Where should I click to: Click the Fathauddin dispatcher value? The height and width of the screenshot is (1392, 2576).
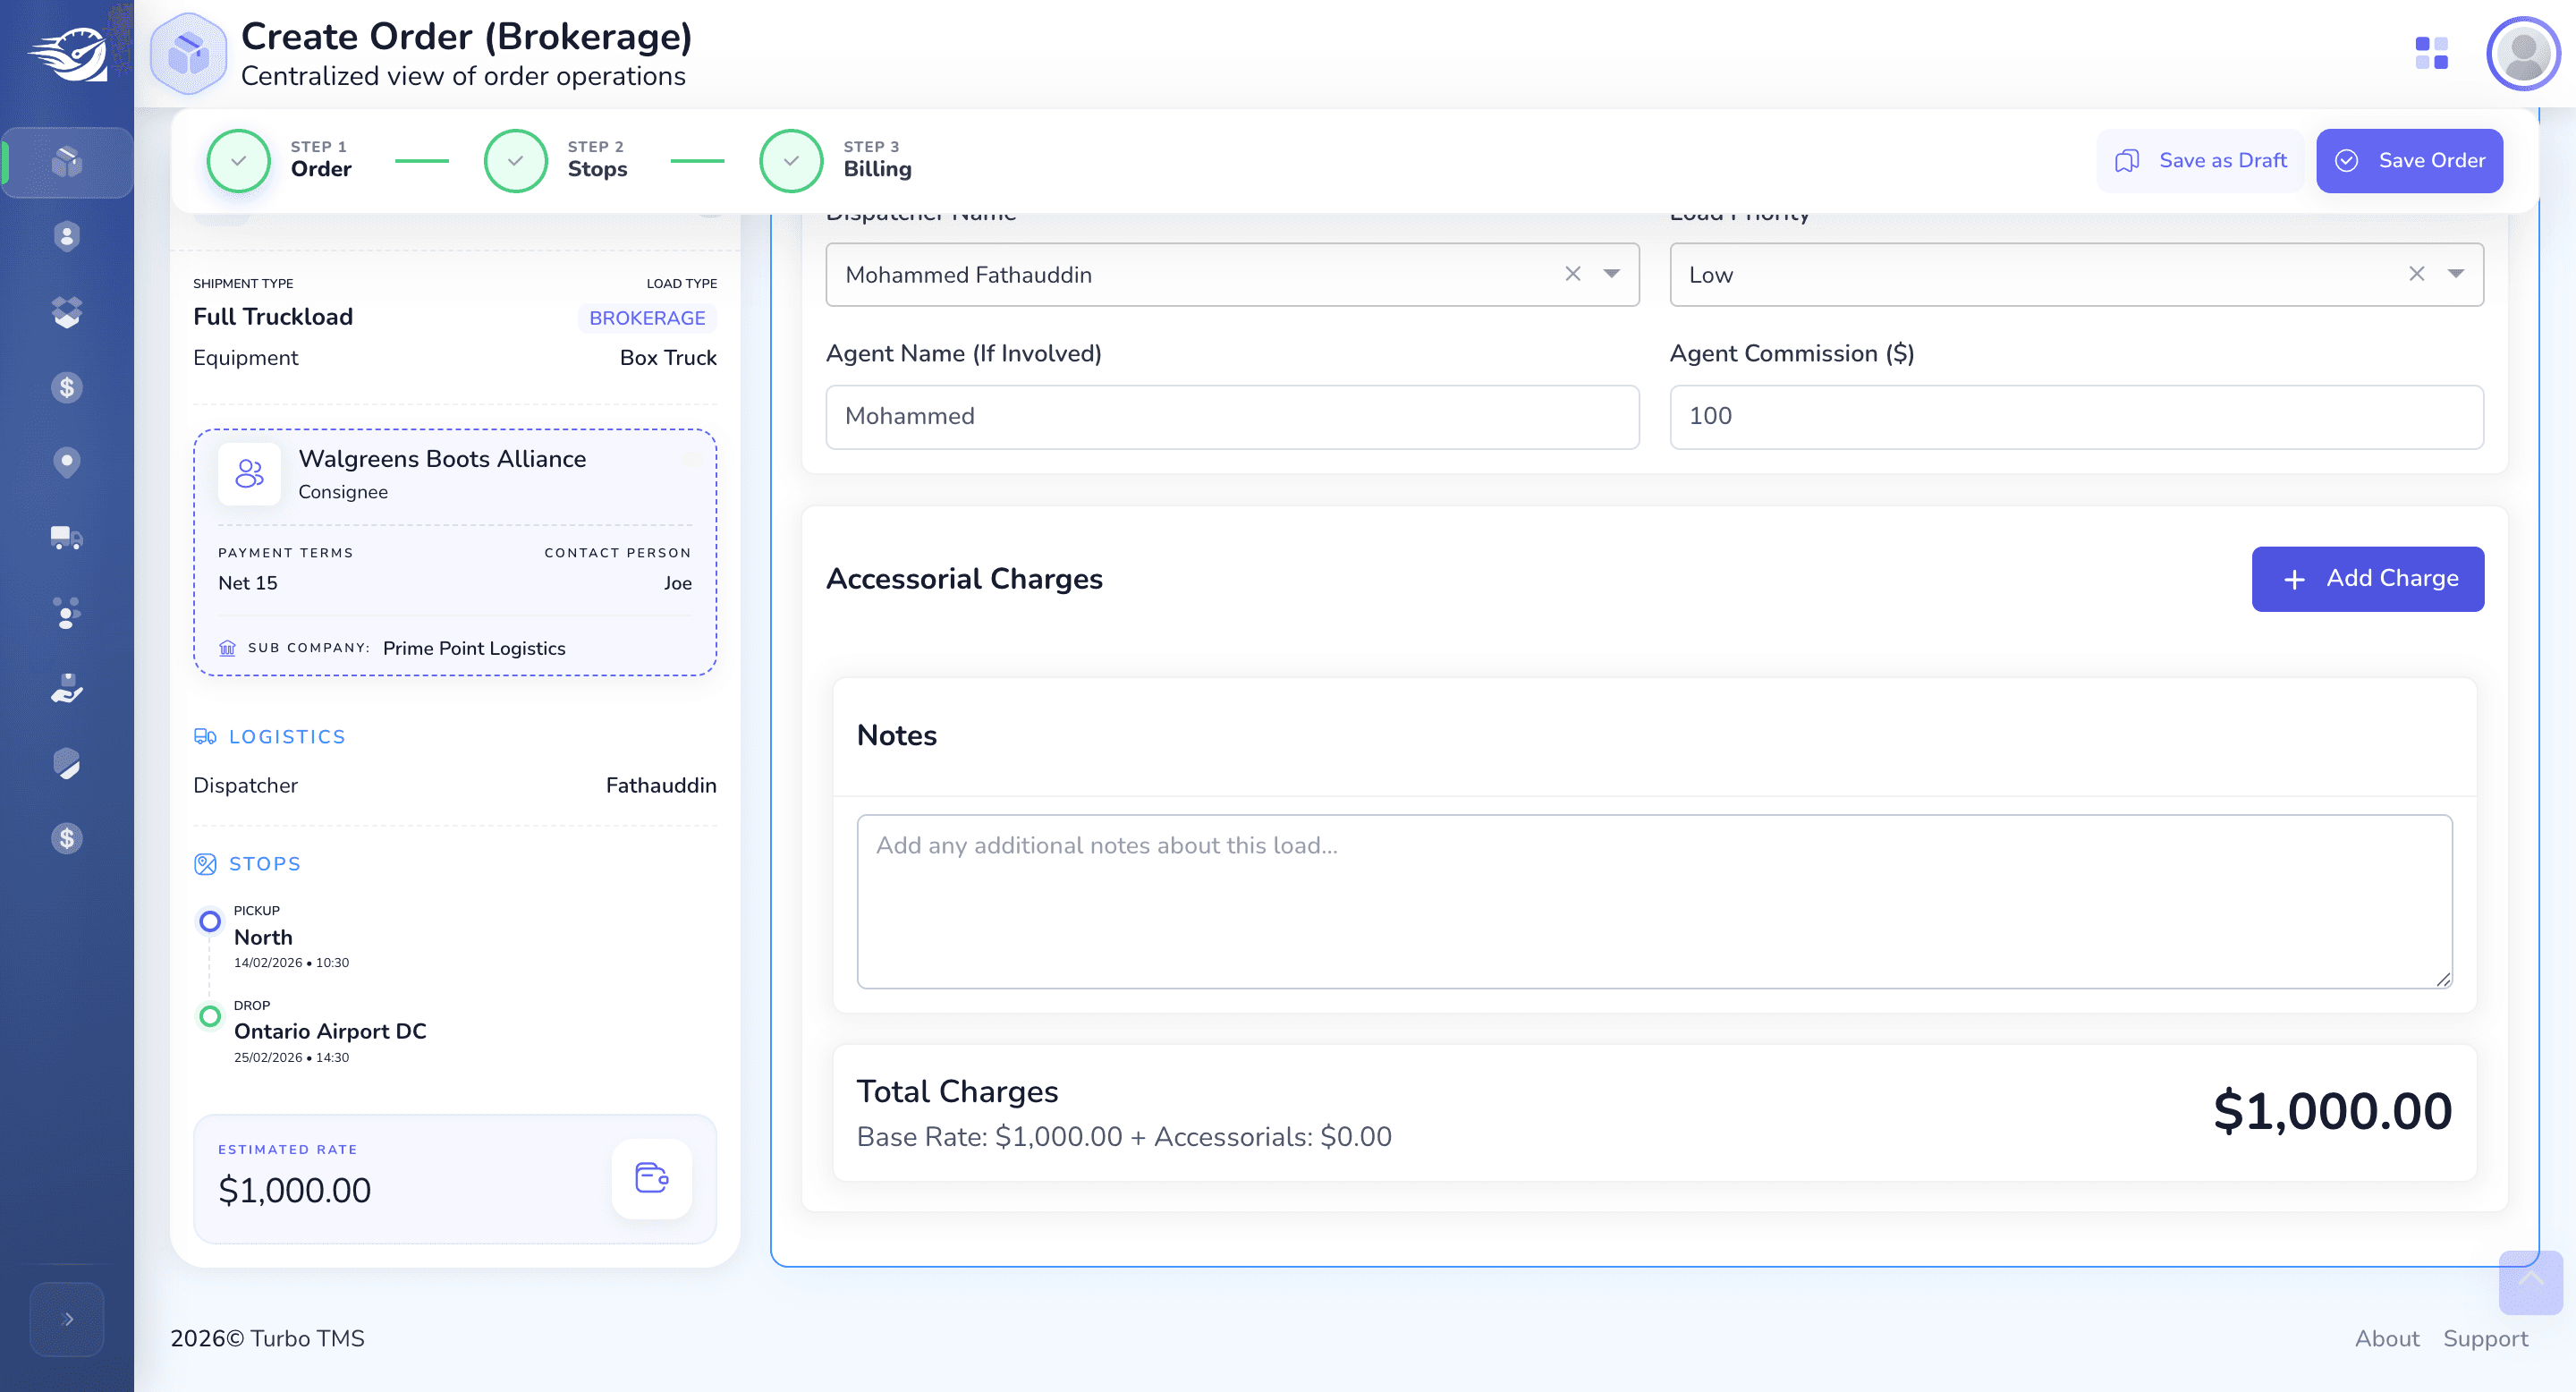pyautogui.click(x=661, y=785)
